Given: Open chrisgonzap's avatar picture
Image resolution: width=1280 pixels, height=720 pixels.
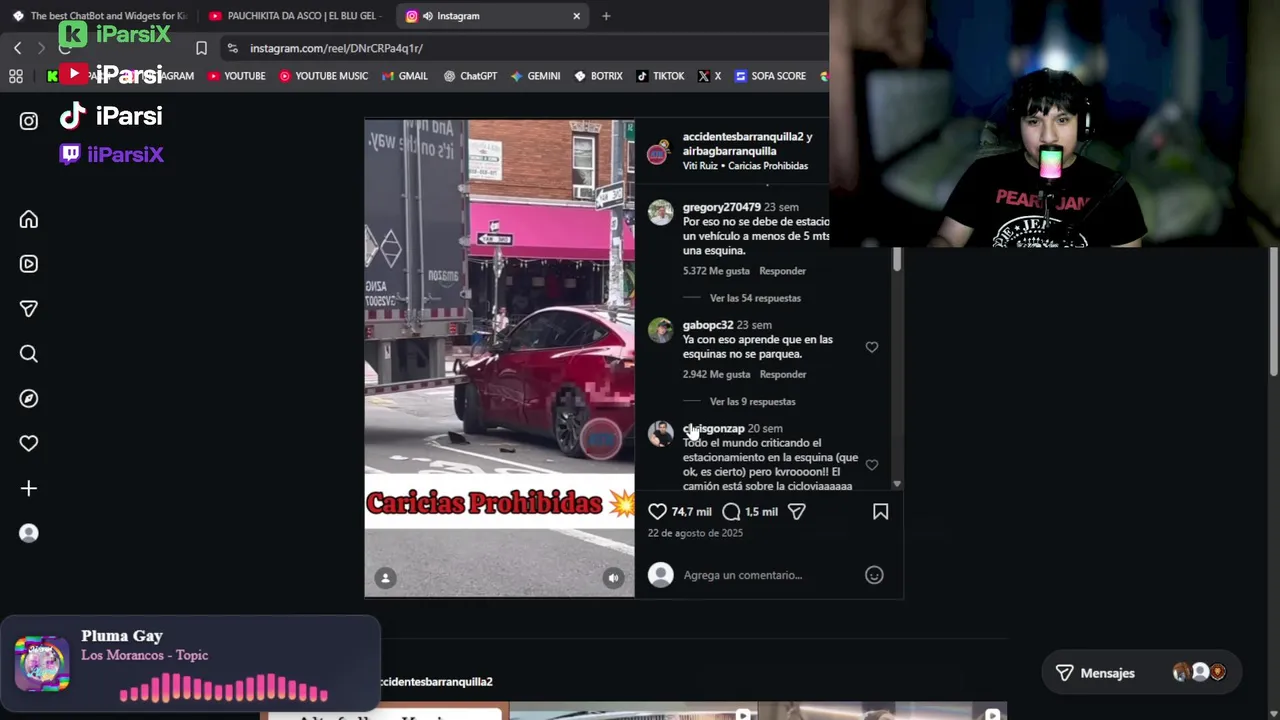Looking at the screenshot, I should (660, 433).
